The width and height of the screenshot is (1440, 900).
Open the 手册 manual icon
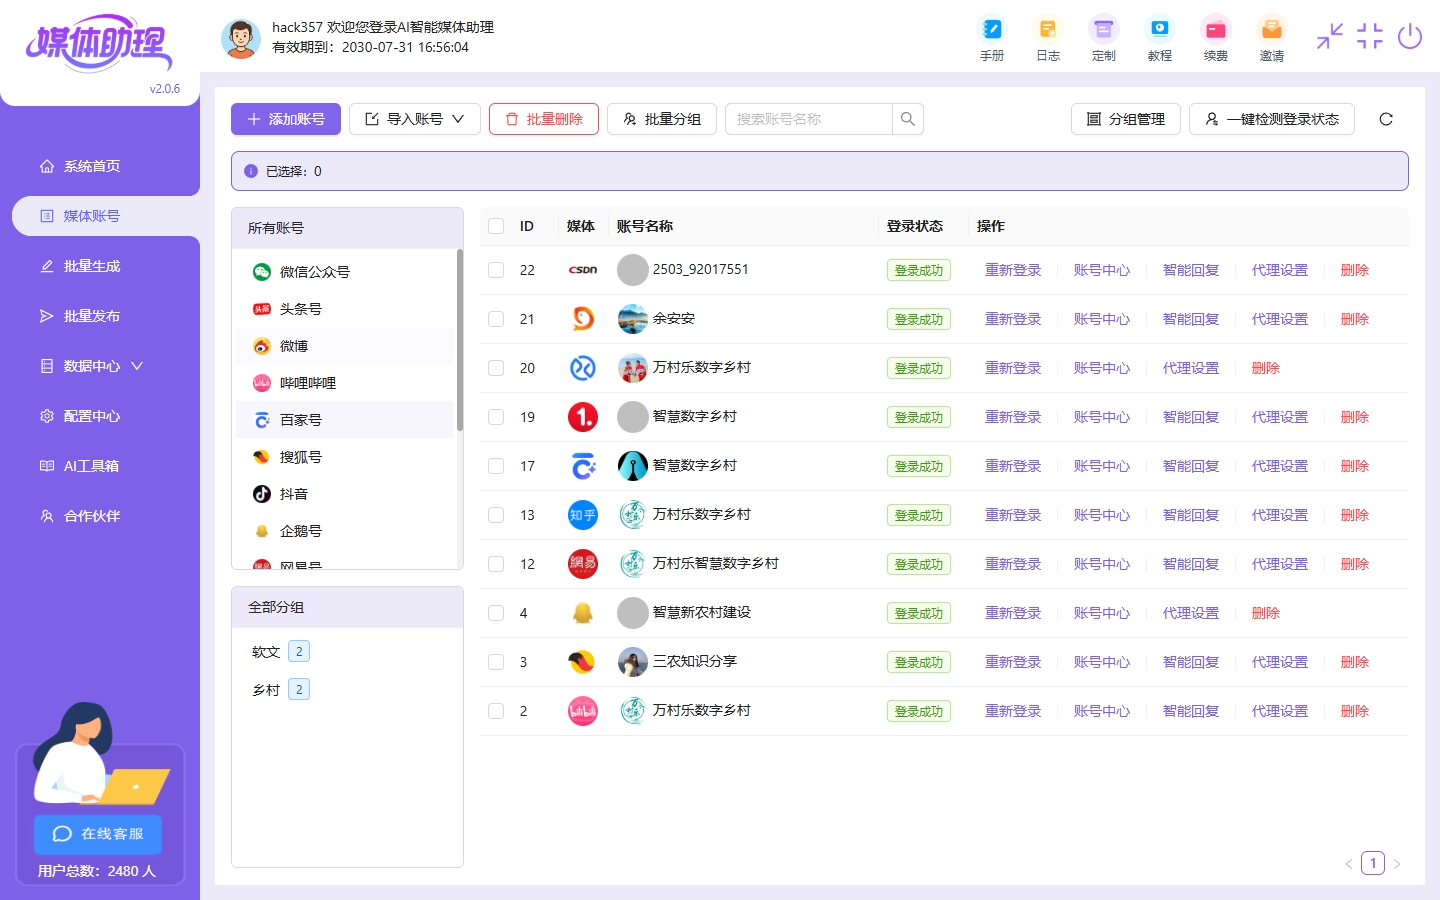(991, 30)
